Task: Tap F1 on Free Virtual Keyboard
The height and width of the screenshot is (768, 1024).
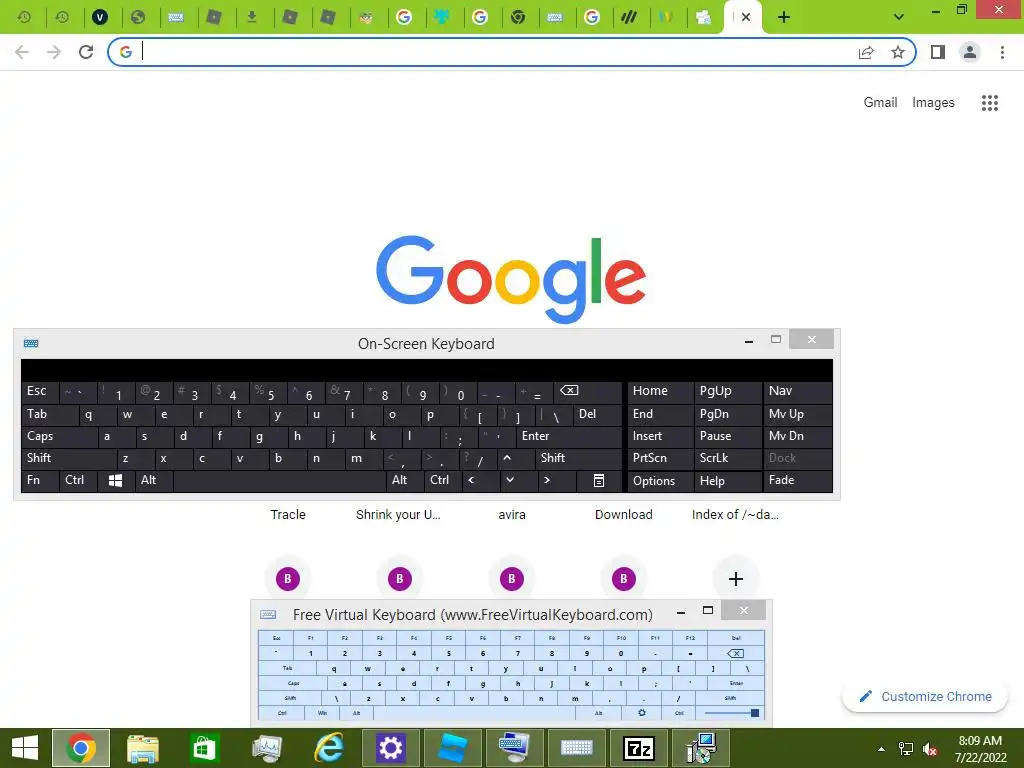Action: point(311,637)
